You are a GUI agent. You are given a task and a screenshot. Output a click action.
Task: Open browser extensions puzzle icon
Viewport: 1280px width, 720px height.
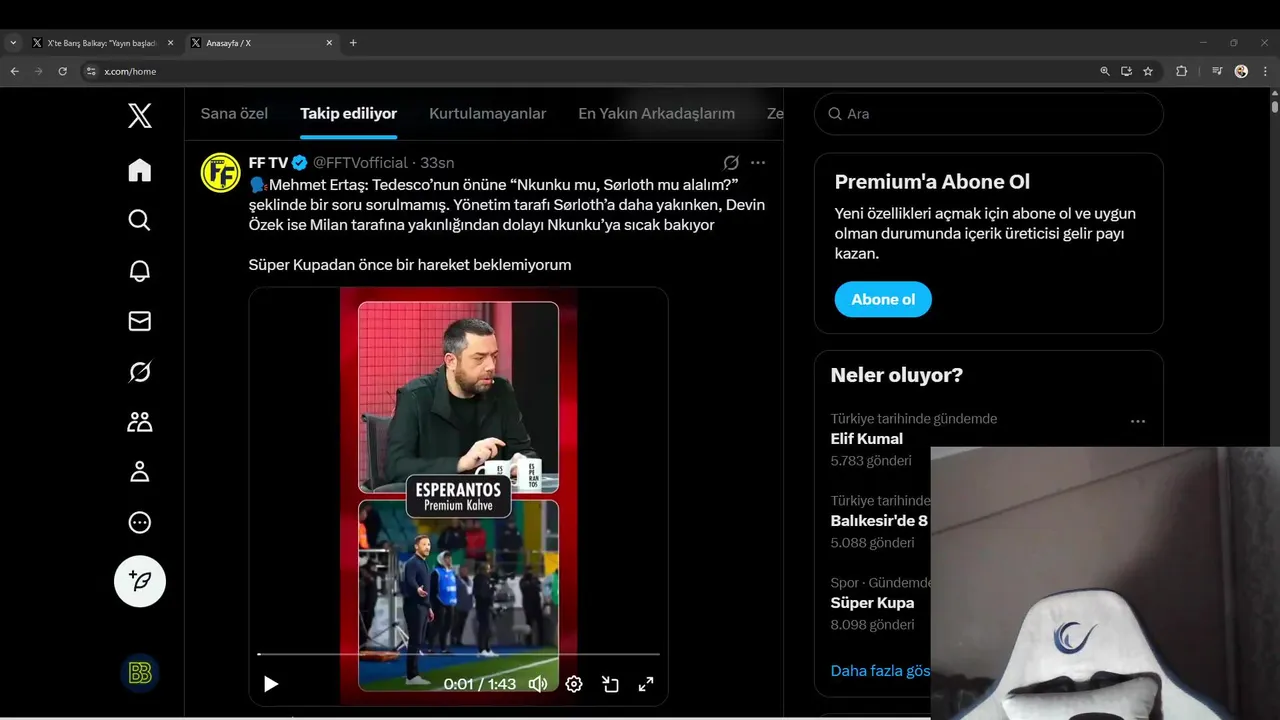(1181, 71)
